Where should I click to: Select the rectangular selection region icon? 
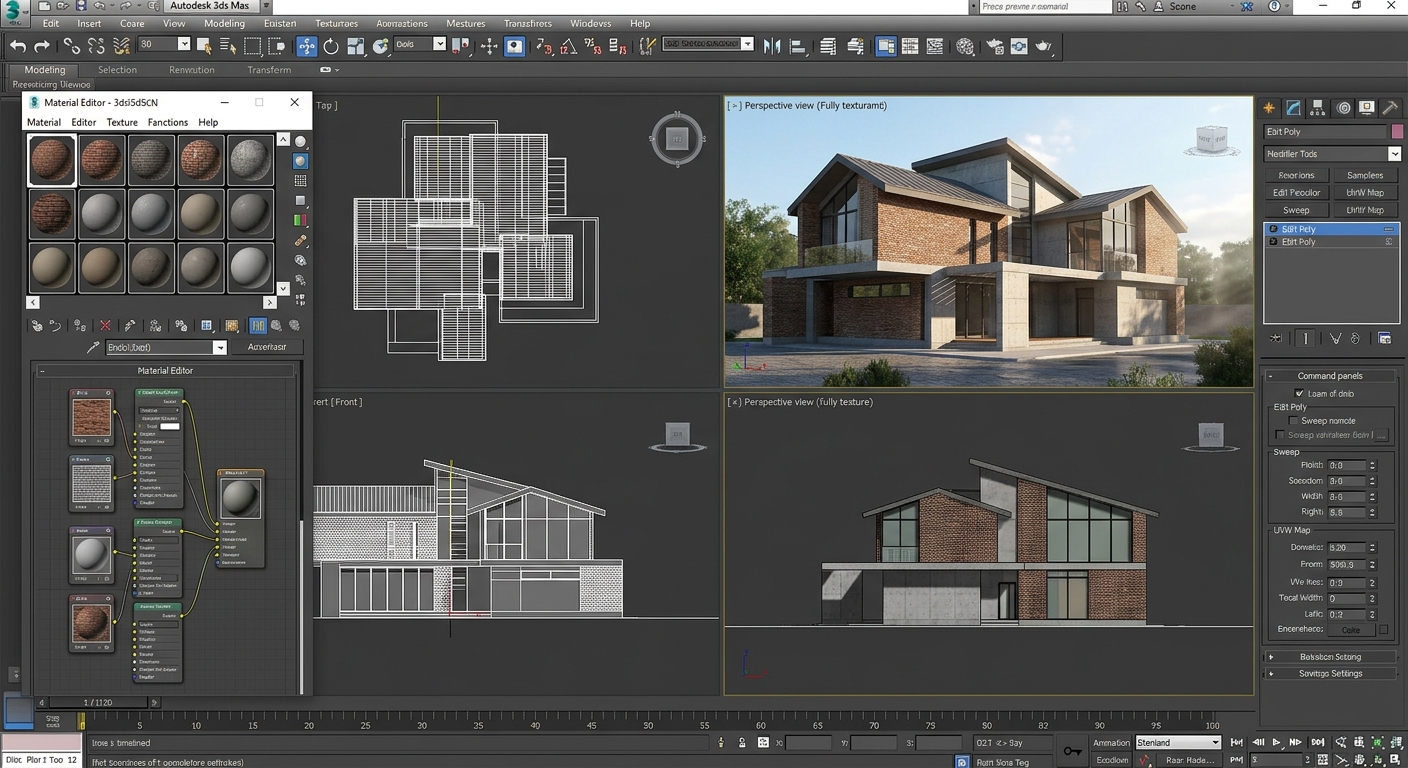(250, 45)
